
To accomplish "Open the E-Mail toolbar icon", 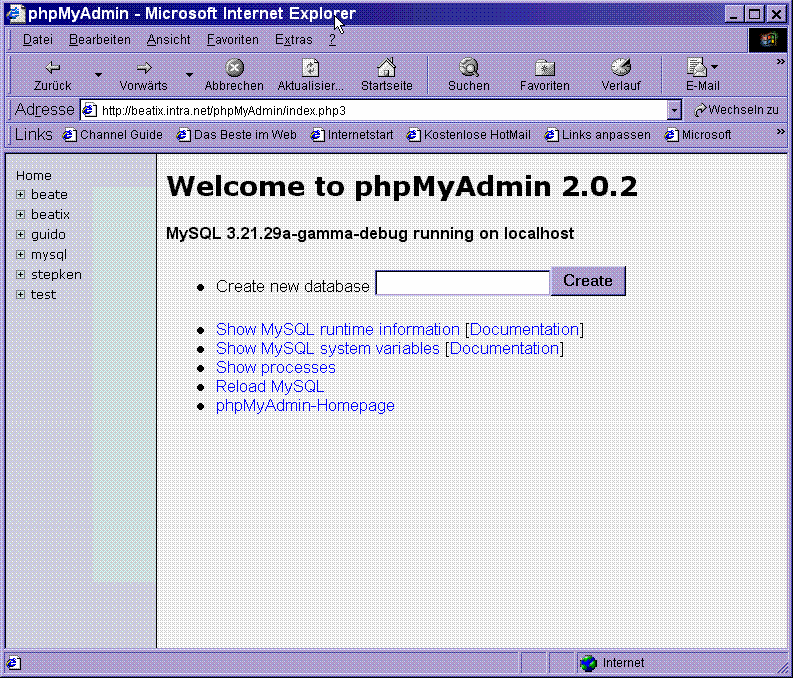I will [x=697, y=68].
